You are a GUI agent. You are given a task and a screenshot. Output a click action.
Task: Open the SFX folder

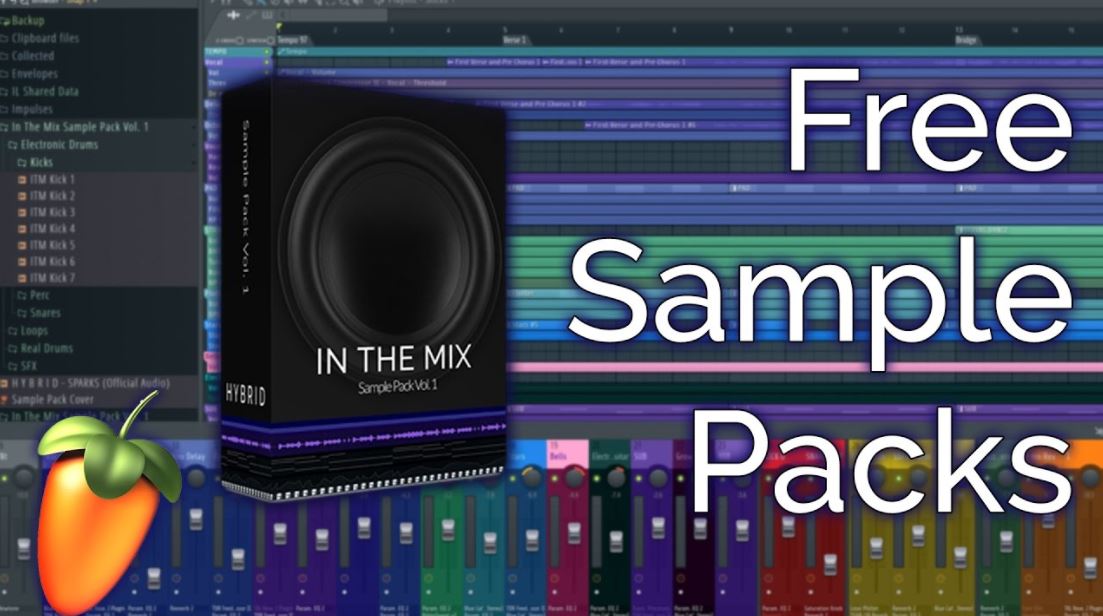[13, 366]
